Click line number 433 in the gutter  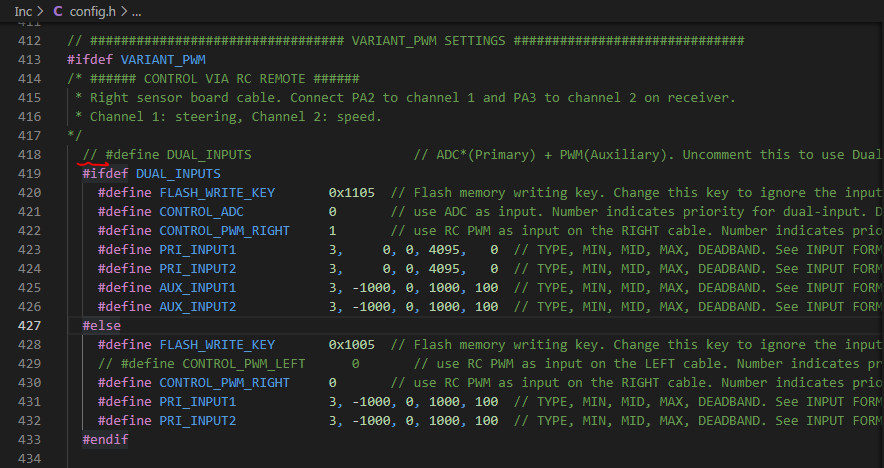click(x=30, y=440)
